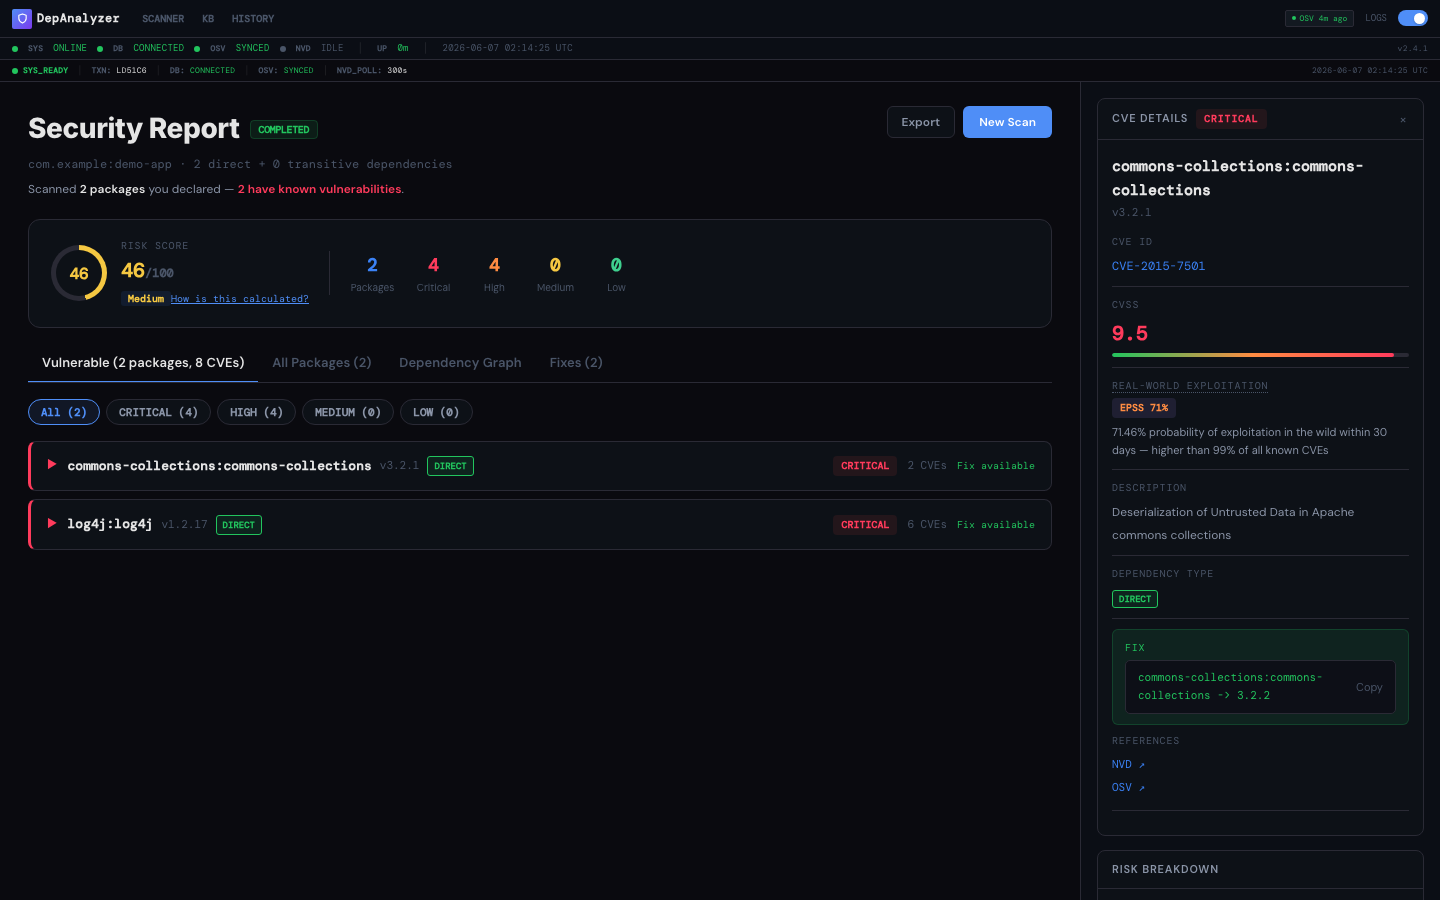
Task: Click the DB CONNECTED status indicator
Action: click(x=141, y=48)
